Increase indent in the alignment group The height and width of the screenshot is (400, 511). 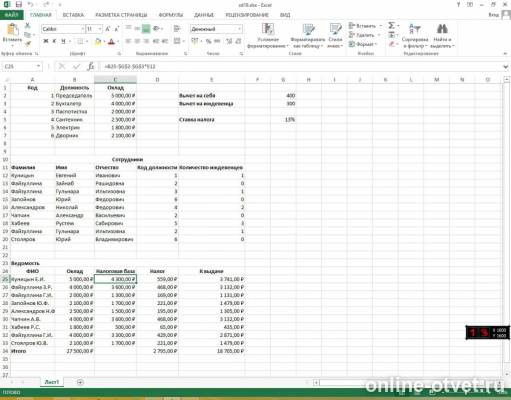pyautogui.click(x=165, y=41)
